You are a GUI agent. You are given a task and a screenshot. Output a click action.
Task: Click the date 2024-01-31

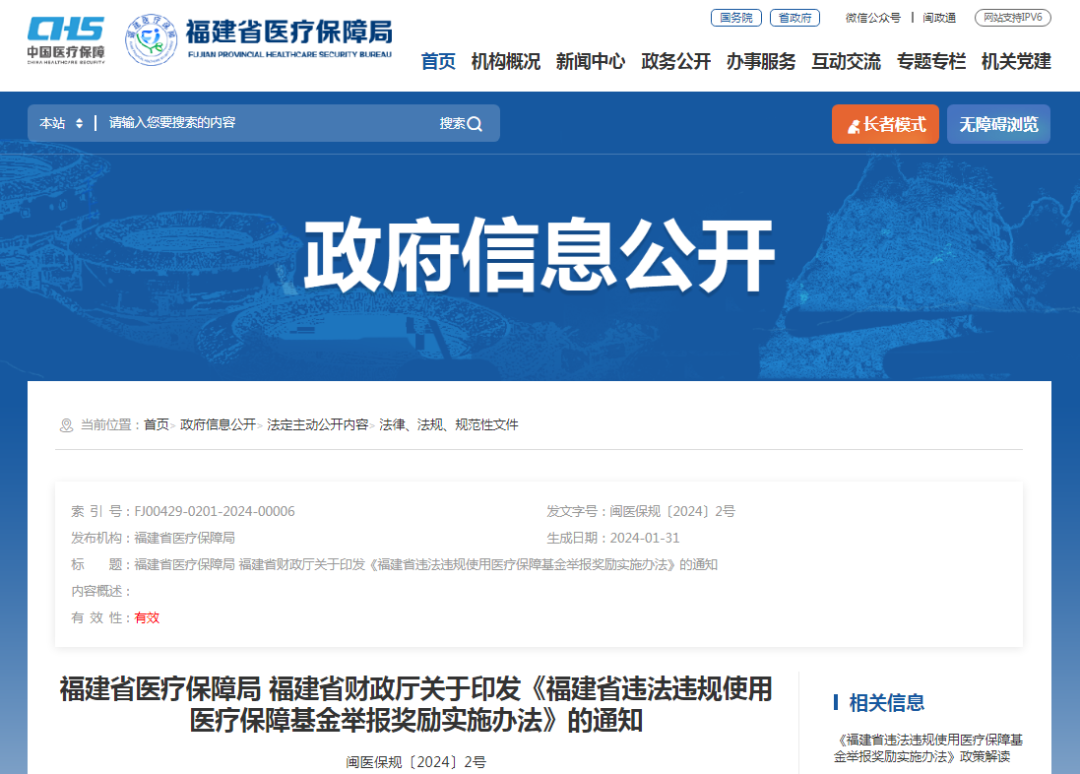[645, 538]
